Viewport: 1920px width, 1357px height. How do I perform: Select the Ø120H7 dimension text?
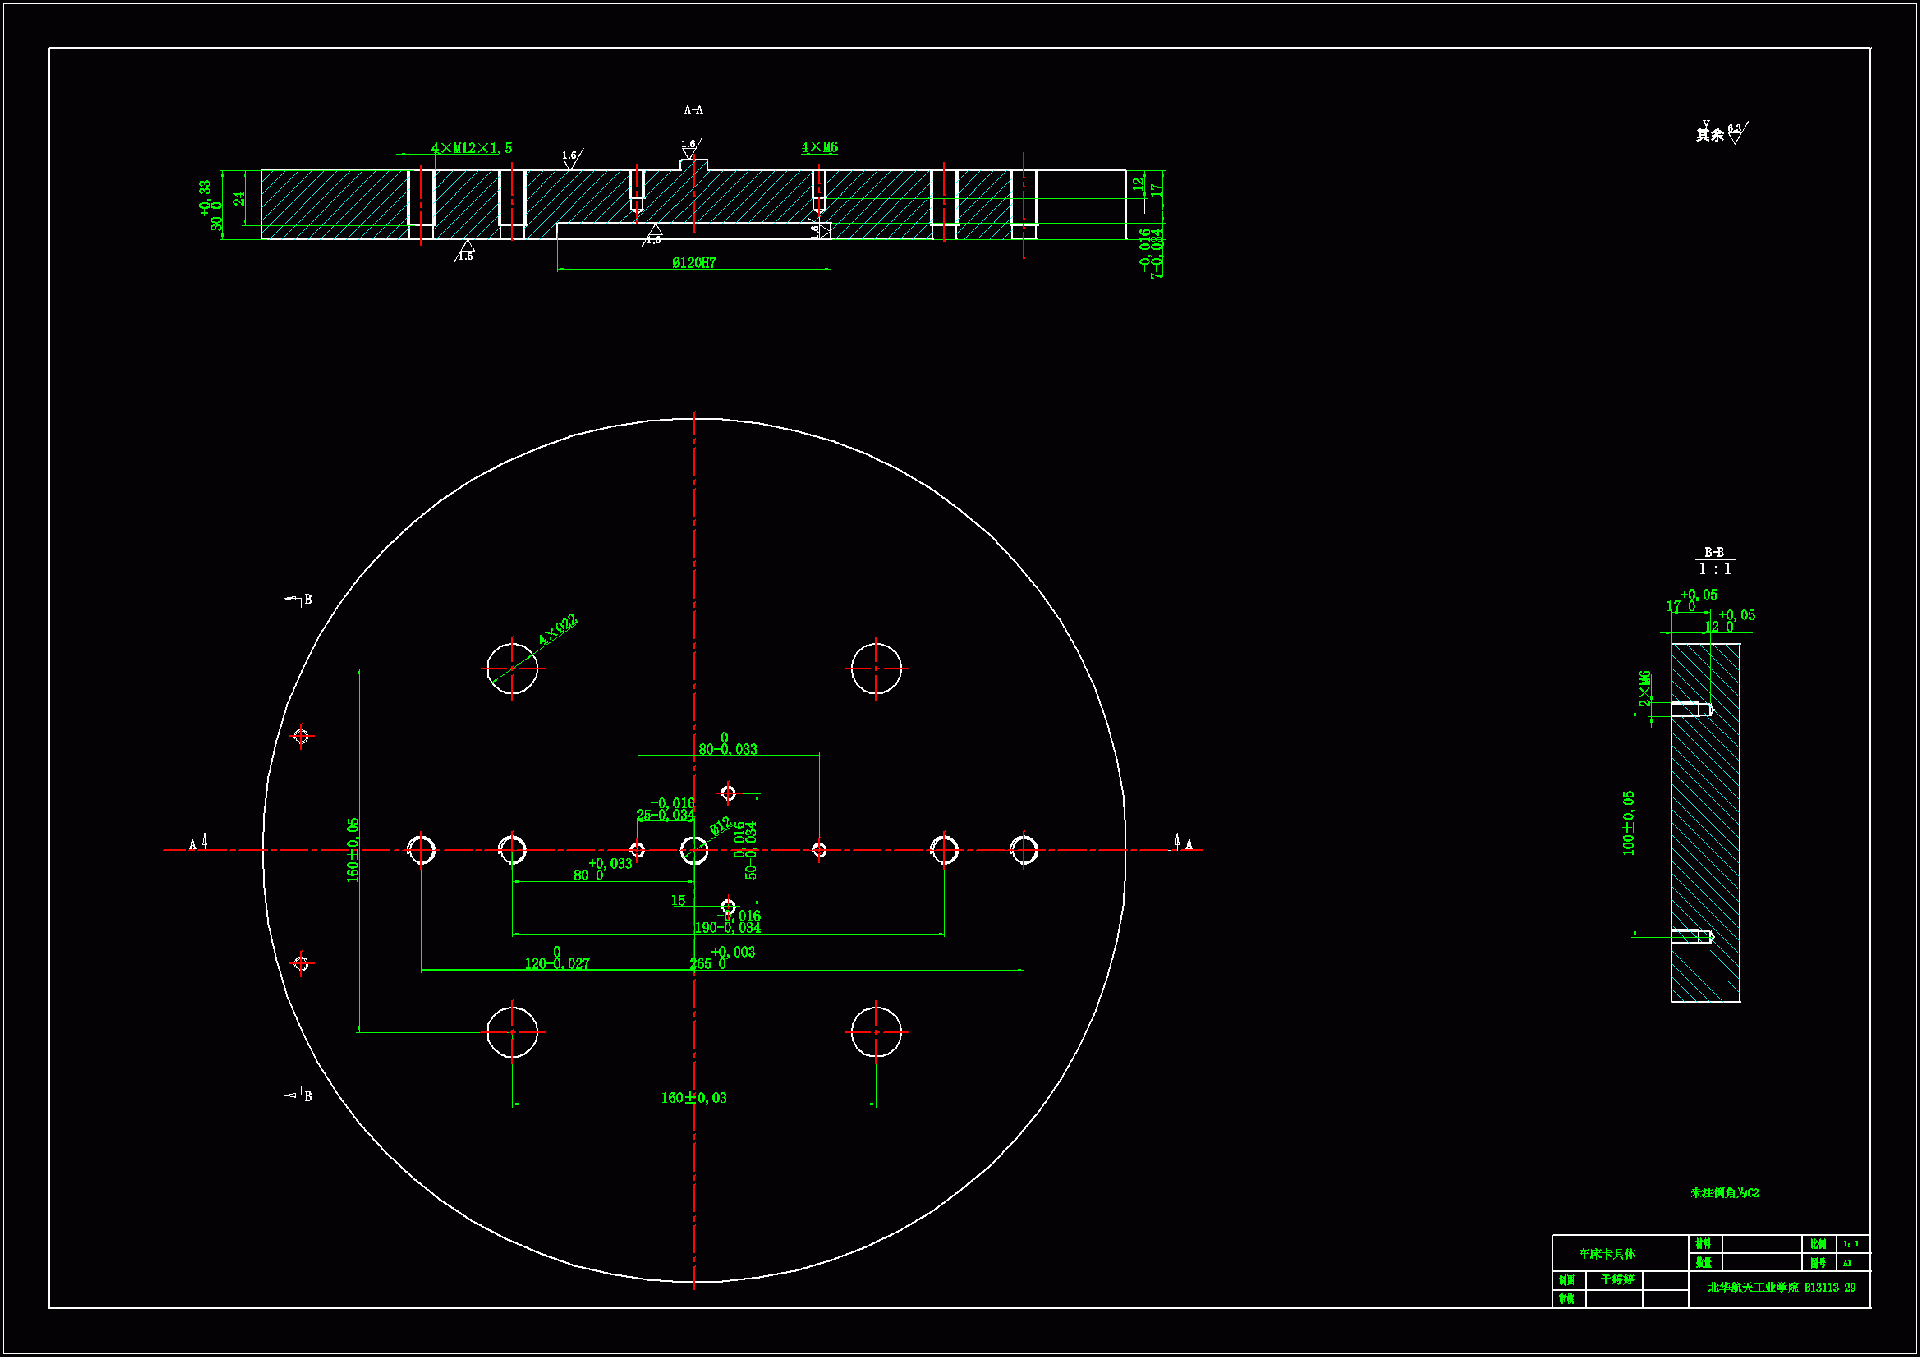[x=694, y=263]
